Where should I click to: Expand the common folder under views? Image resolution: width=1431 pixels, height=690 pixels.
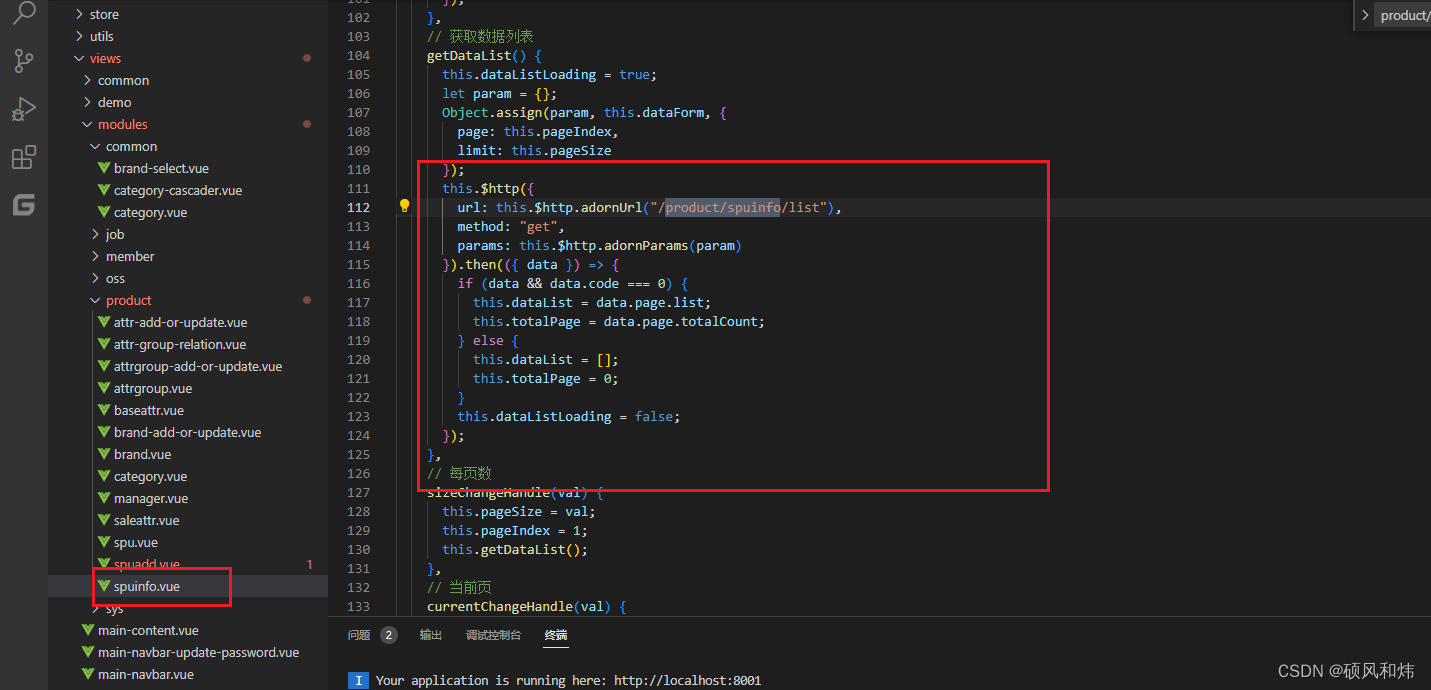pos(88,80)
